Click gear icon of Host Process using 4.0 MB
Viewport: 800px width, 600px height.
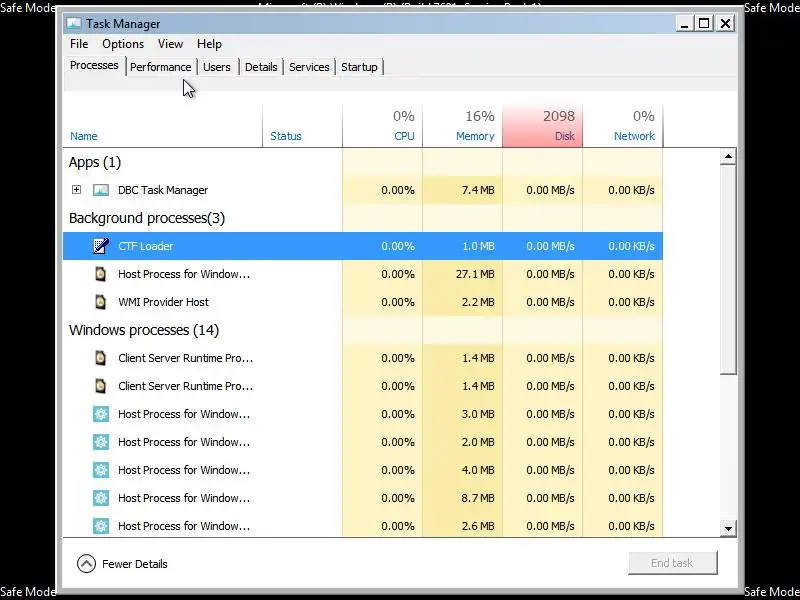coord(101,470)
